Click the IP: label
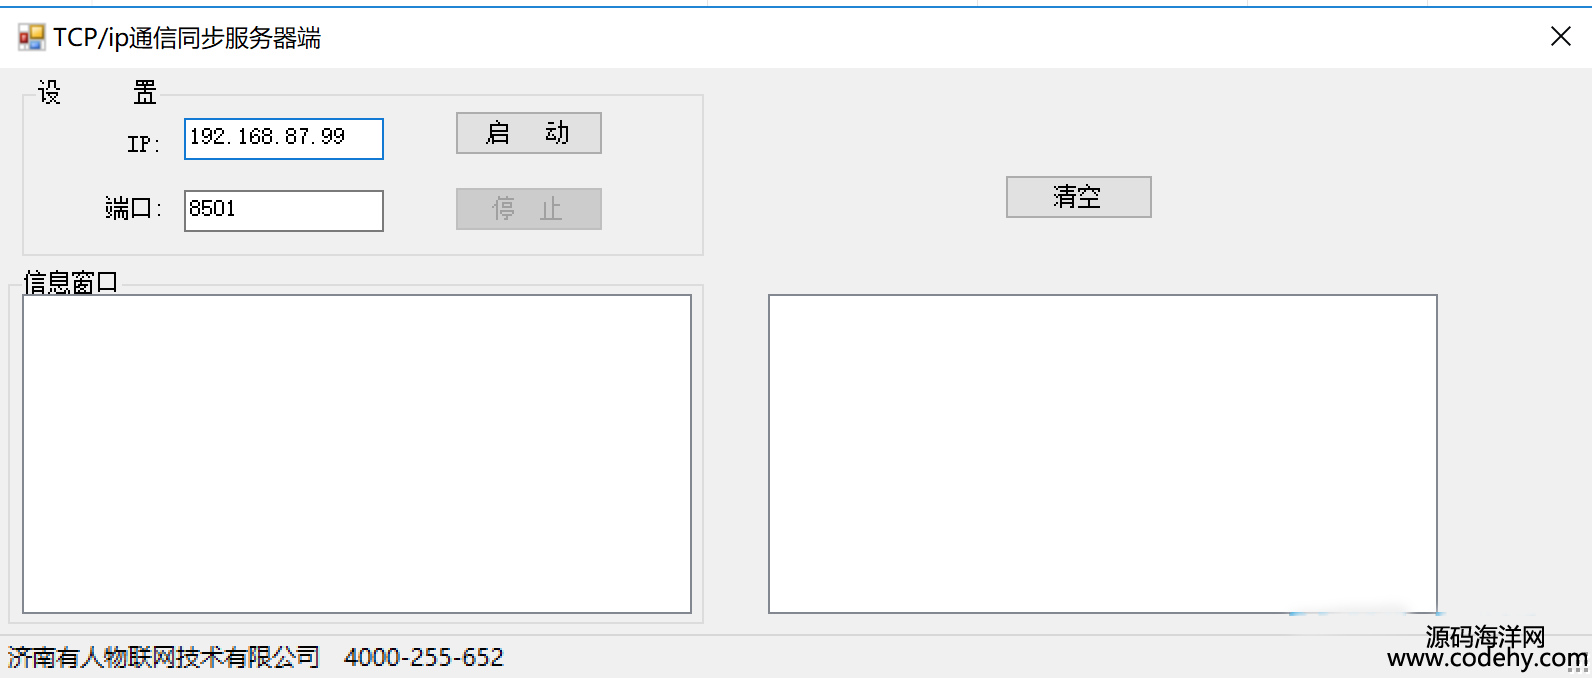1592x678 pixels. point(143,144)
